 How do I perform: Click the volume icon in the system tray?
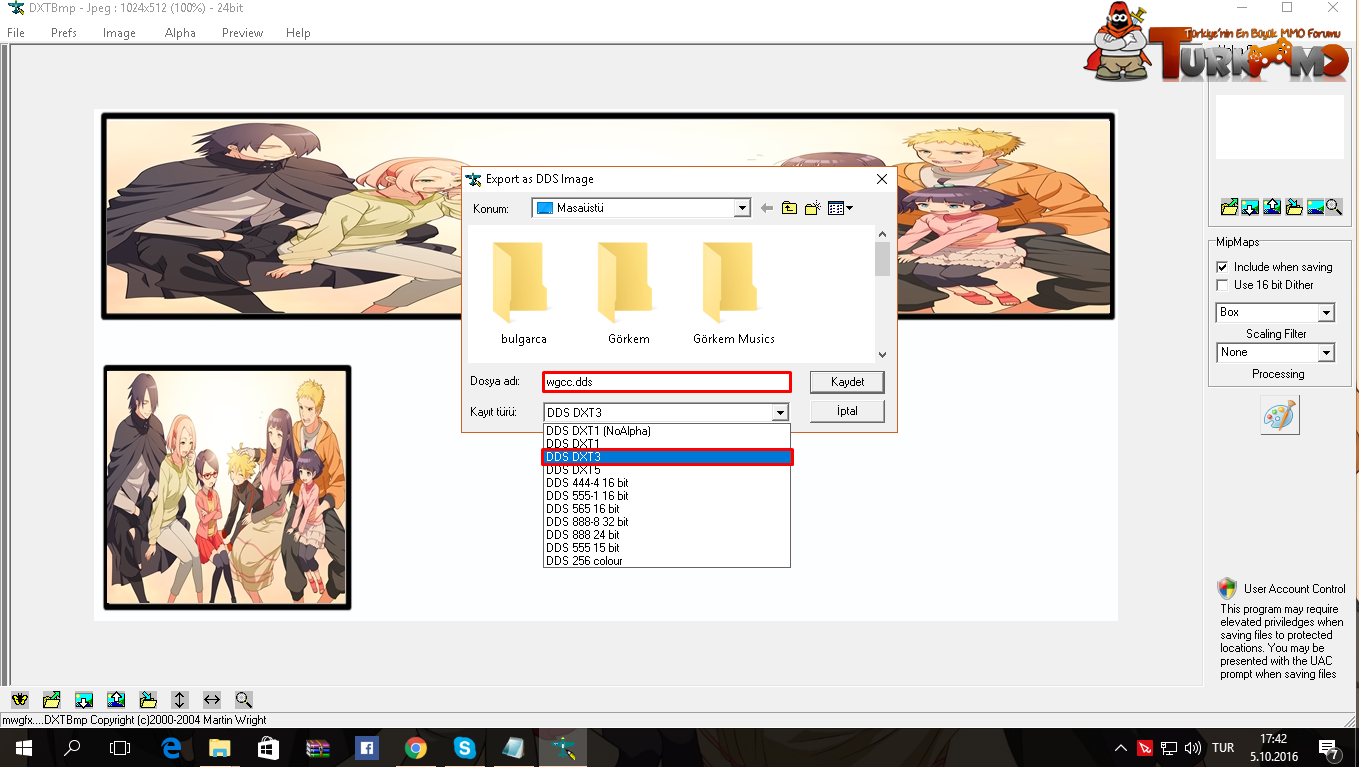click(1192, 748)
